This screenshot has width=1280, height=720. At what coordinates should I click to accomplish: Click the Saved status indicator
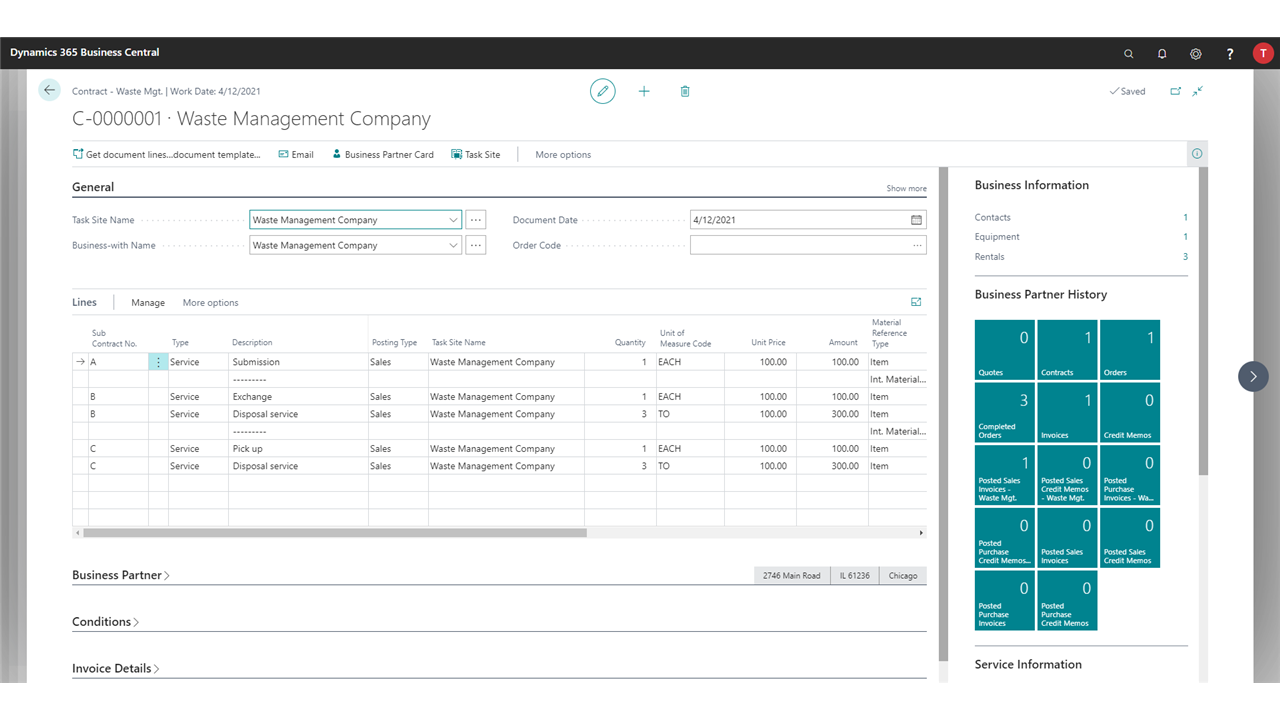tap(1128, 91)
